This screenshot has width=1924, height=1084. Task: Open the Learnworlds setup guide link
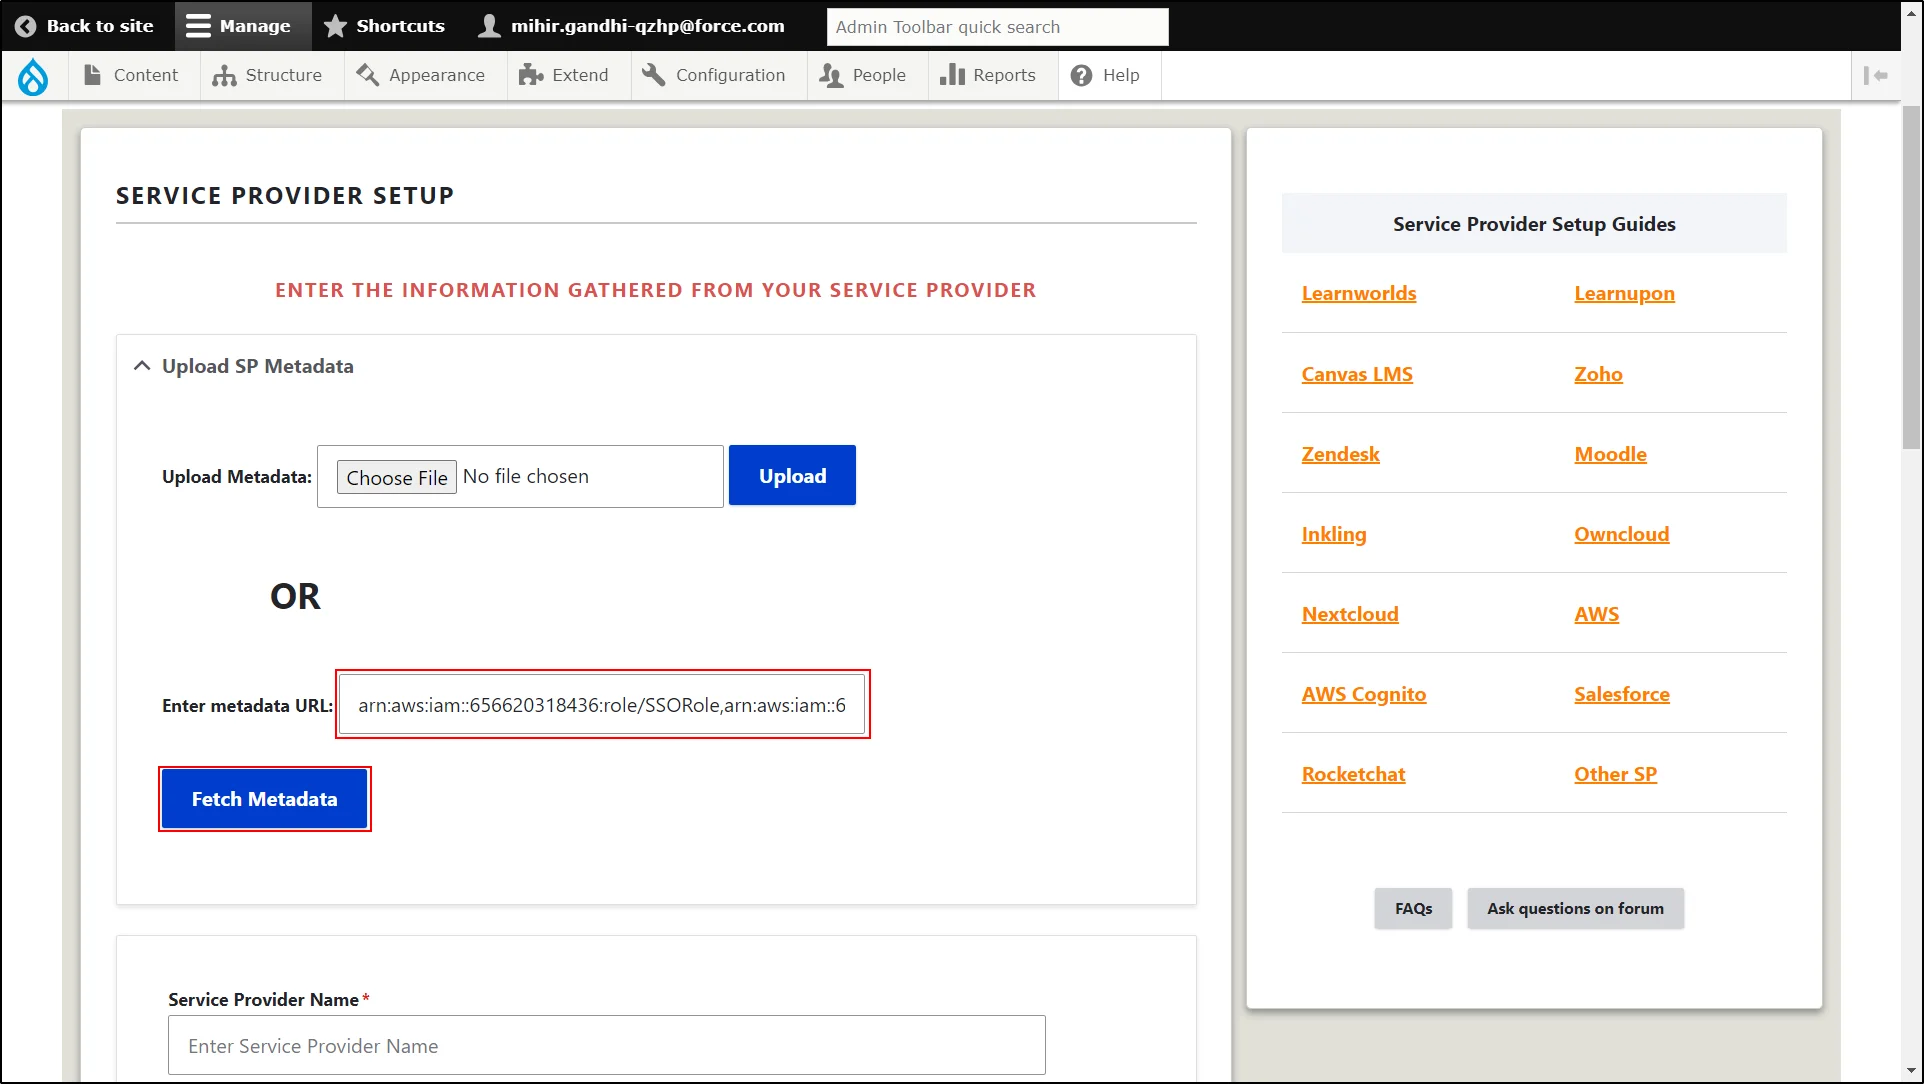pyautogui.click(x=1358, y=292)
